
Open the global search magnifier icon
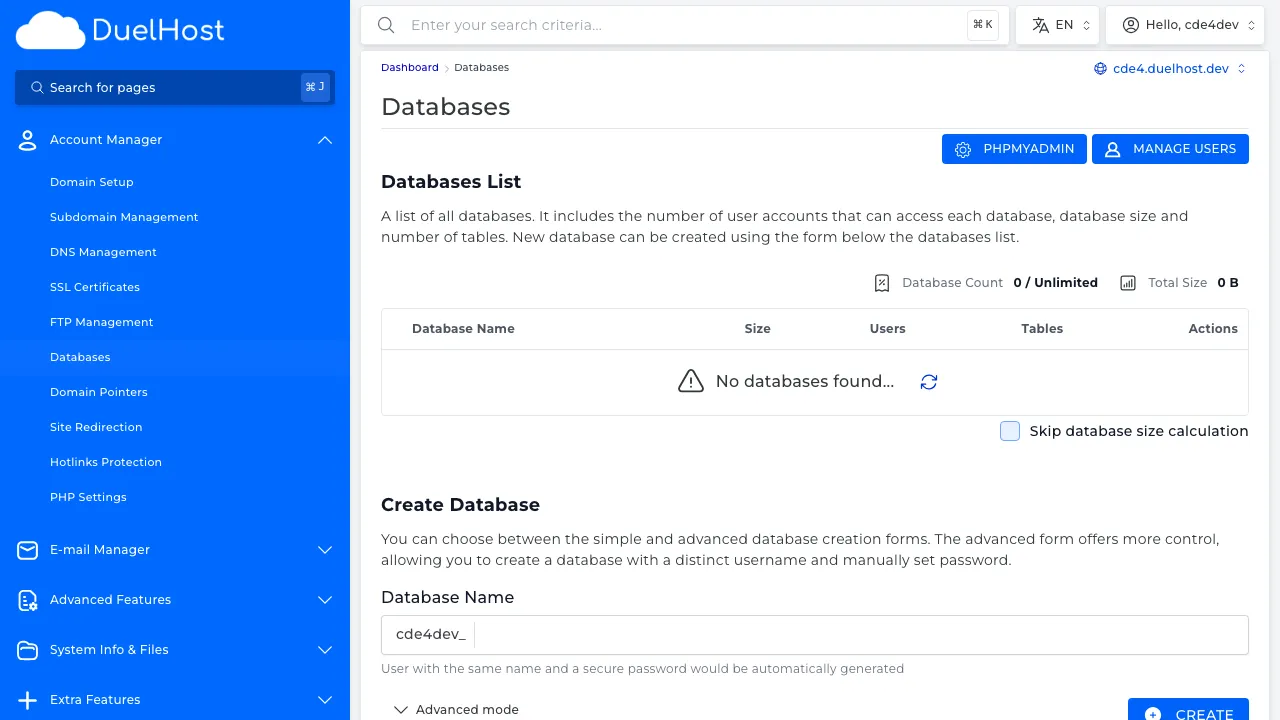click(386, 25)
